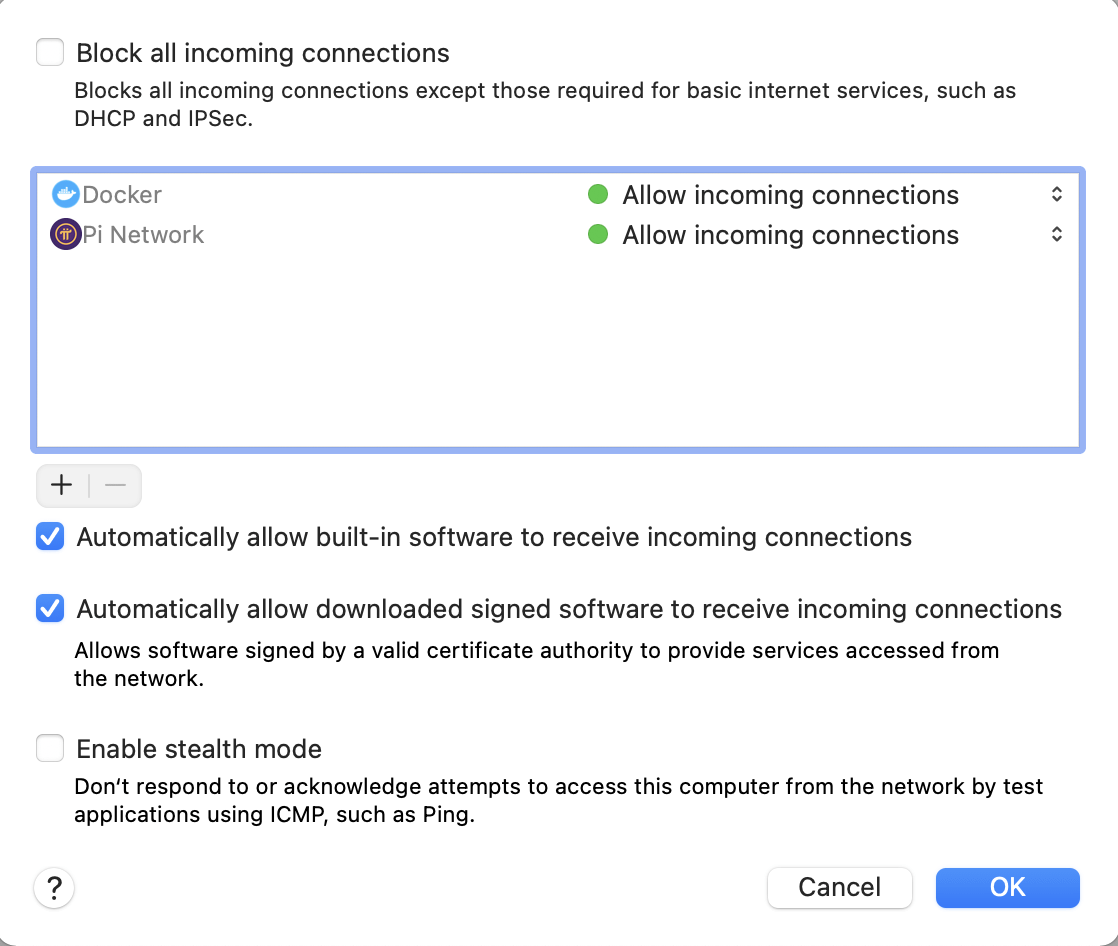This screenshot has width=1118, height=946.
Task: Uncheck automatically allow downloaded signed software
Action: pos(50,609)
